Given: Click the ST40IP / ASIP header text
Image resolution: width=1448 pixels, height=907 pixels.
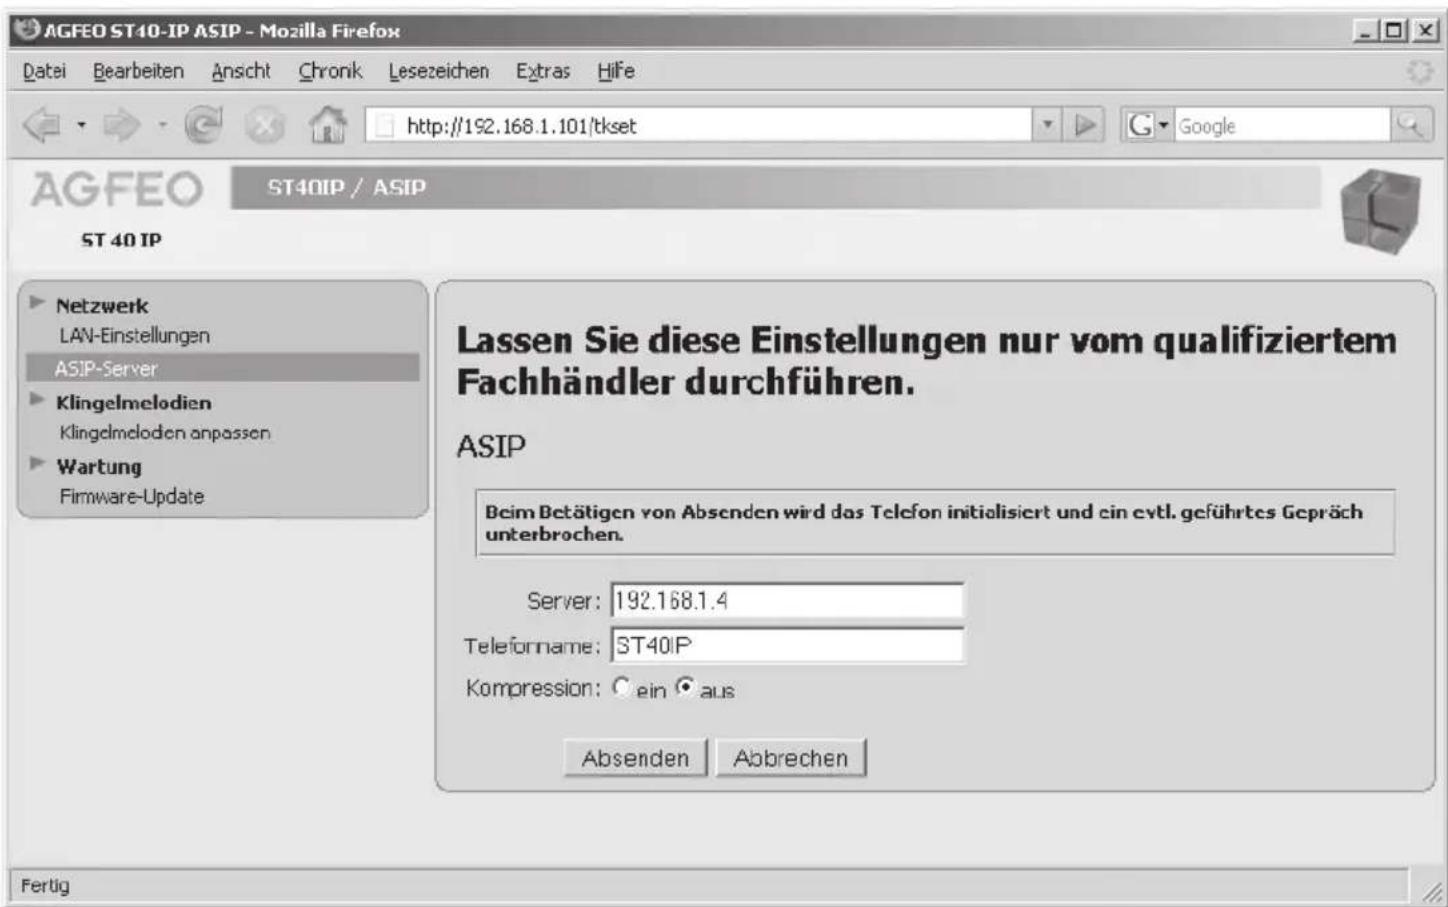Looking at the screenshot, I should pos(346,188).
